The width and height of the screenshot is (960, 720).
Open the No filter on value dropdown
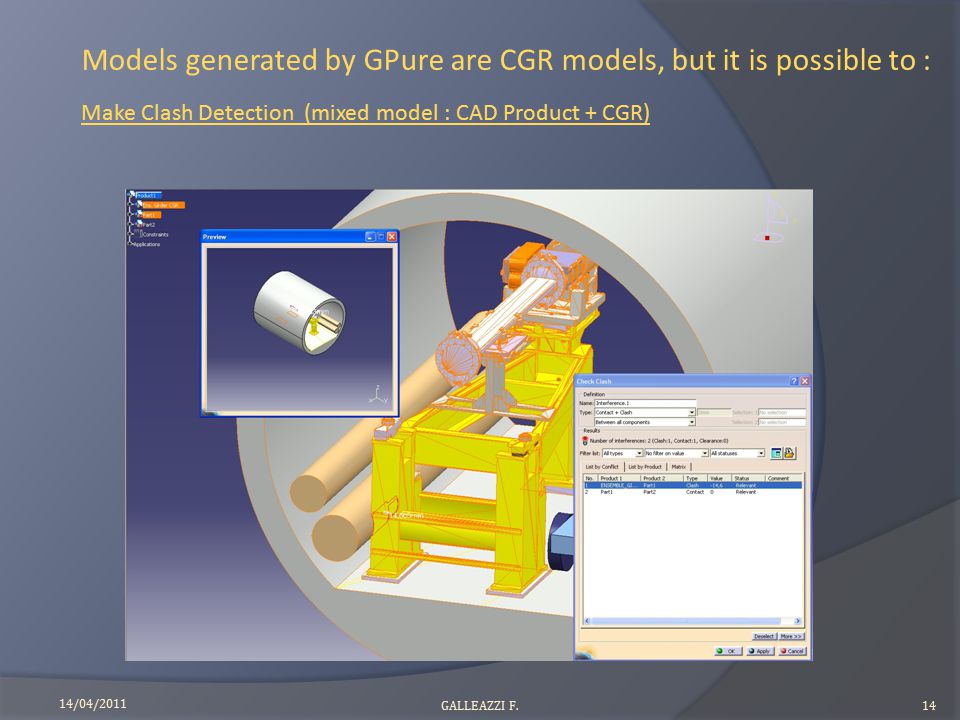[705, 453]
